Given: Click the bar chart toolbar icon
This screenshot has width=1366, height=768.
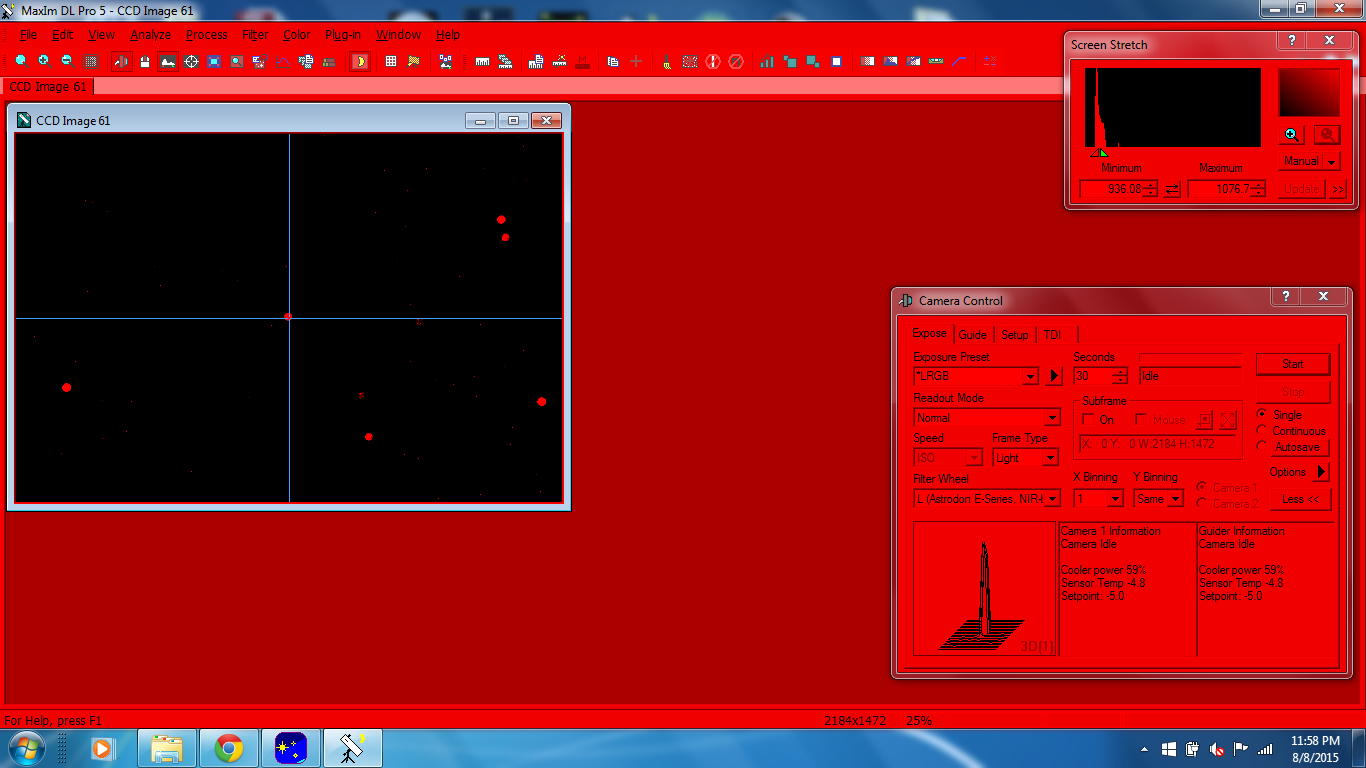Looking at the screenshot, I should click(x=766, y=61).
